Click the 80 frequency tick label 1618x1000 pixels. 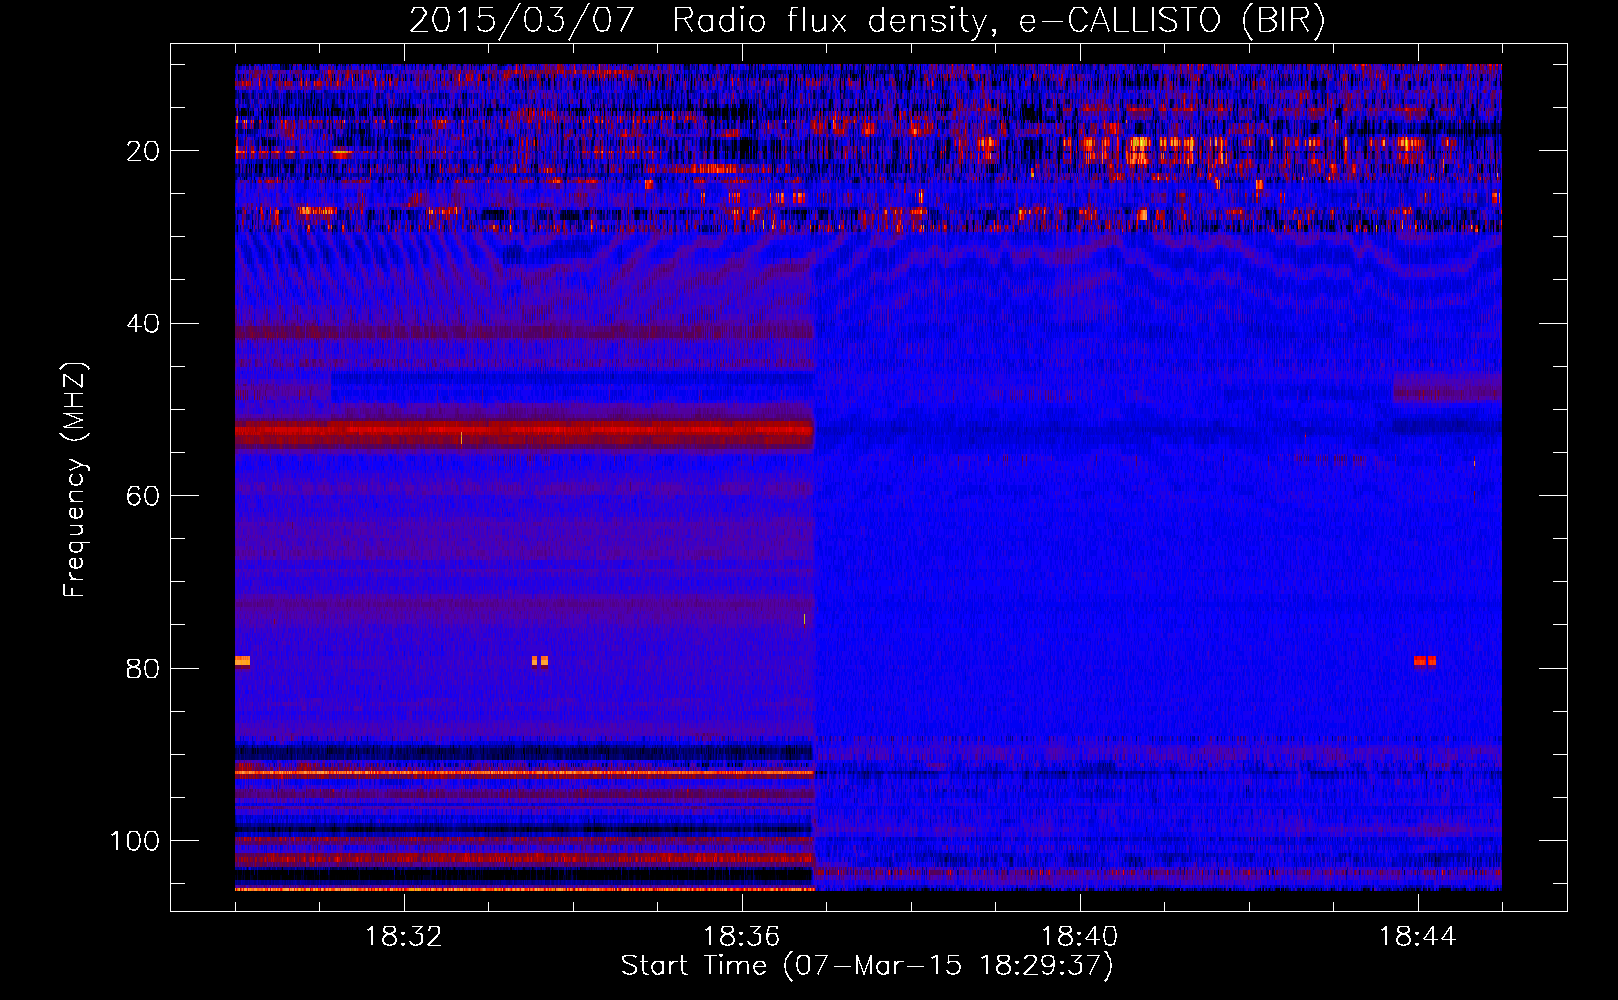pos(143,669)
